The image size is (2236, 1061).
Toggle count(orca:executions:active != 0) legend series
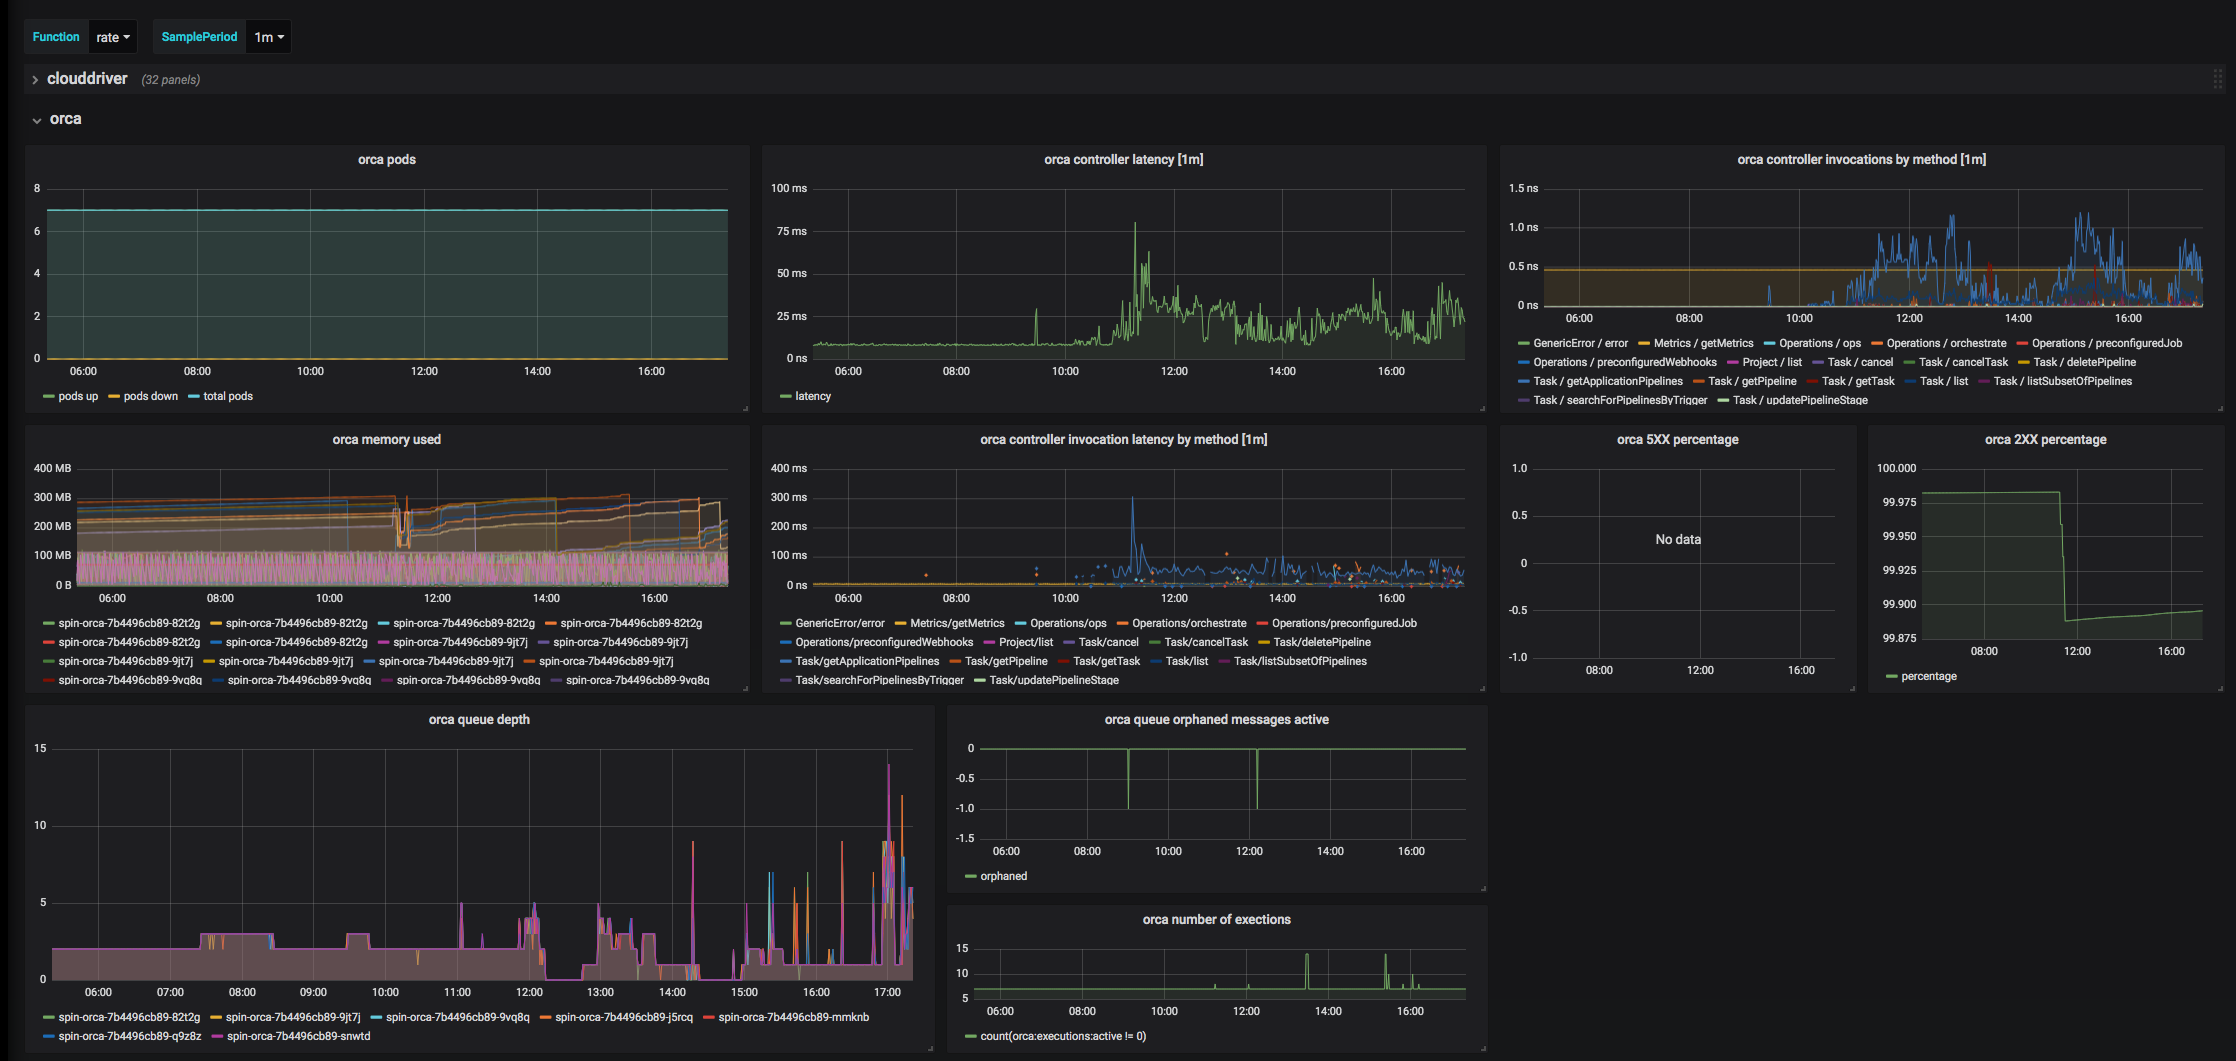(1063, 1036)
